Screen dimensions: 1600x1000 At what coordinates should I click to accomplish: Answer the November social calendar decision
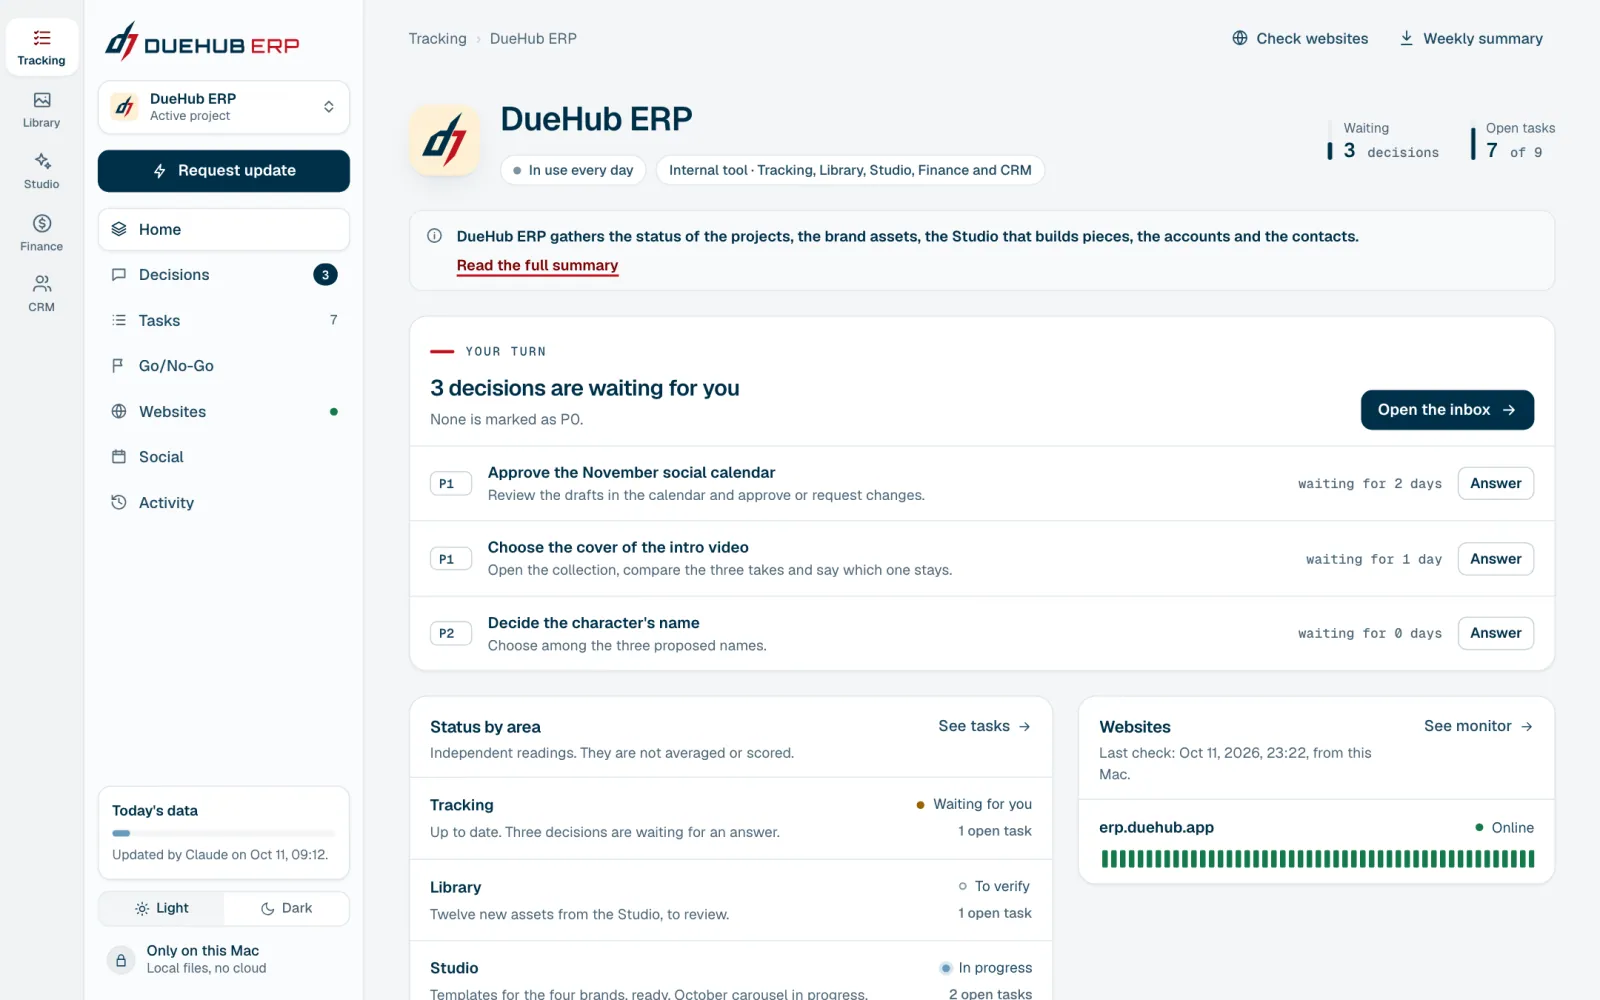click(1495, 483)
